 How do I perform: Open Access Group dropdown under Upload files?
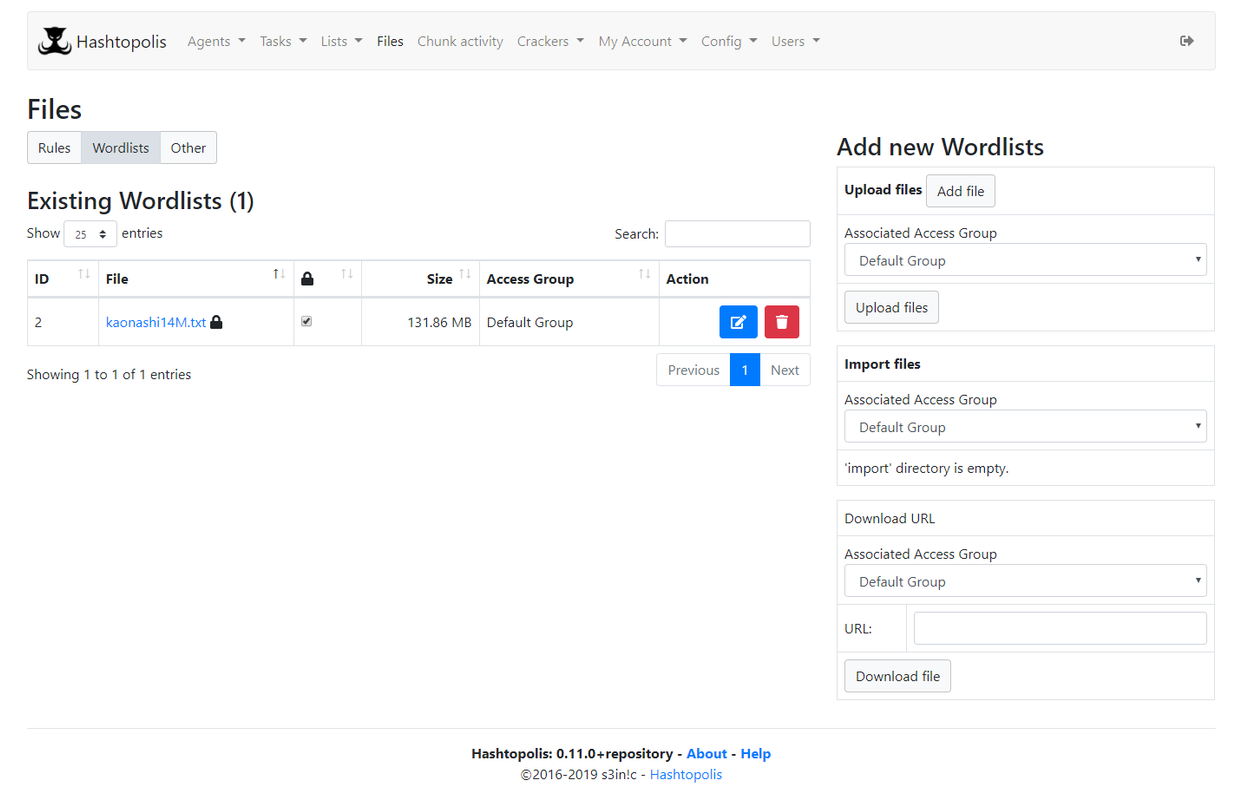click(1025, 260)
